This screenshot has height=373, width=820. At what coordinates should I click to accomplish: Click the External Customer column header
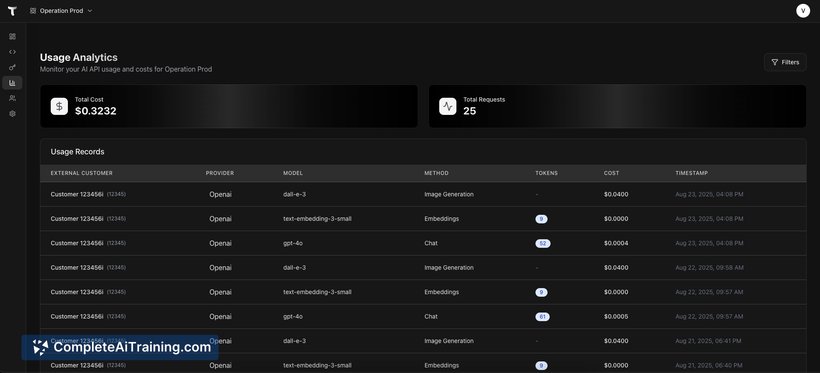[x=82, y=173]
